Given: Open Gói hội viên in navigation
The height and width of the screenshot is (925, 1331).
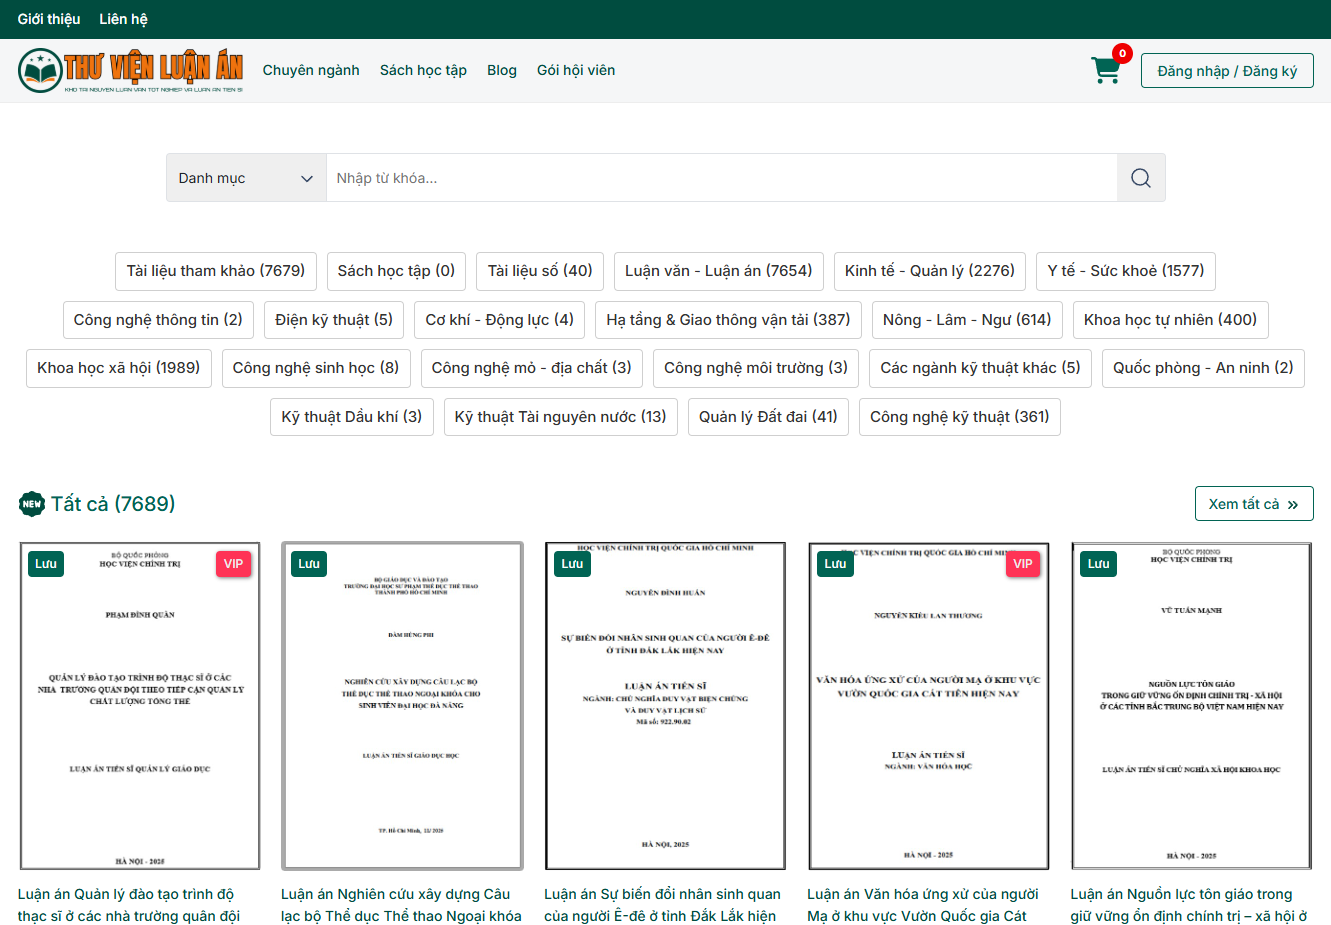Looking at the screenshot, I should pos(576,70).
